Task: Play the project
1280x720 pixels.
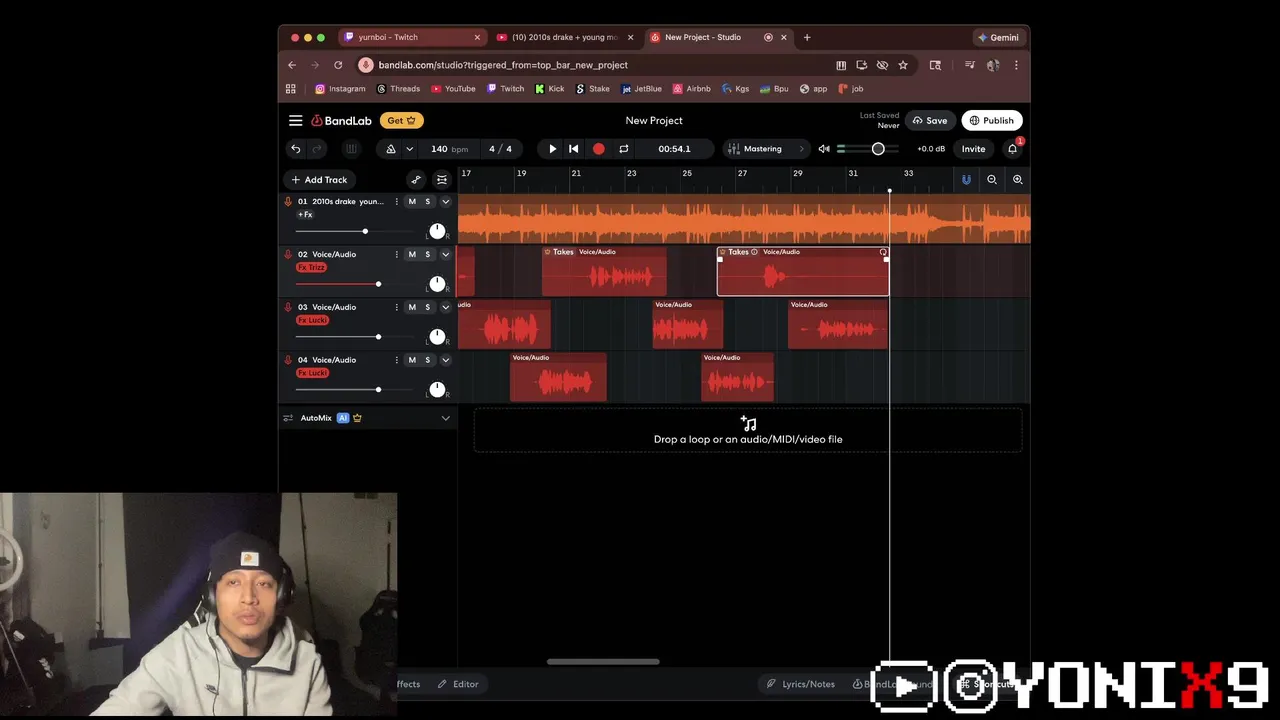Action: tap(552, 149)
